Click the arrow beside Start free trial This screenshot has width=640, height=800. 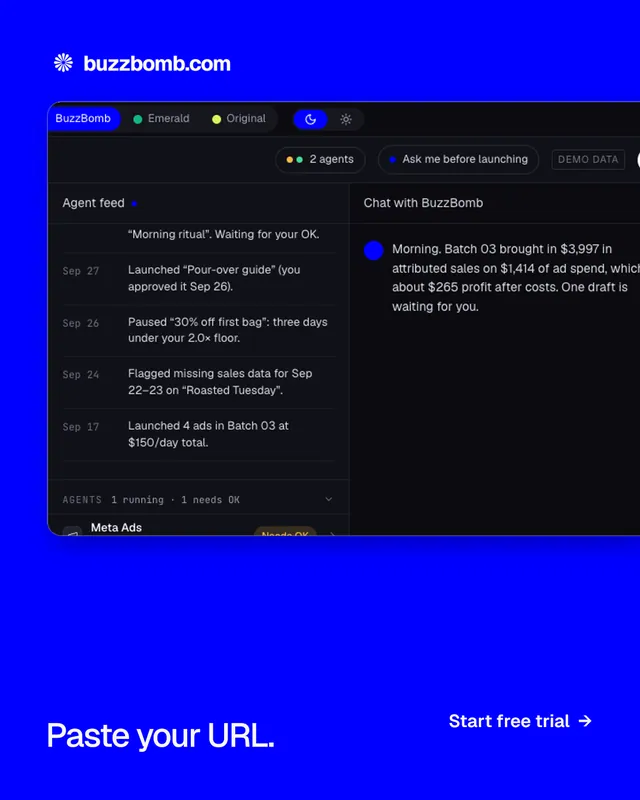pos(585,721)
